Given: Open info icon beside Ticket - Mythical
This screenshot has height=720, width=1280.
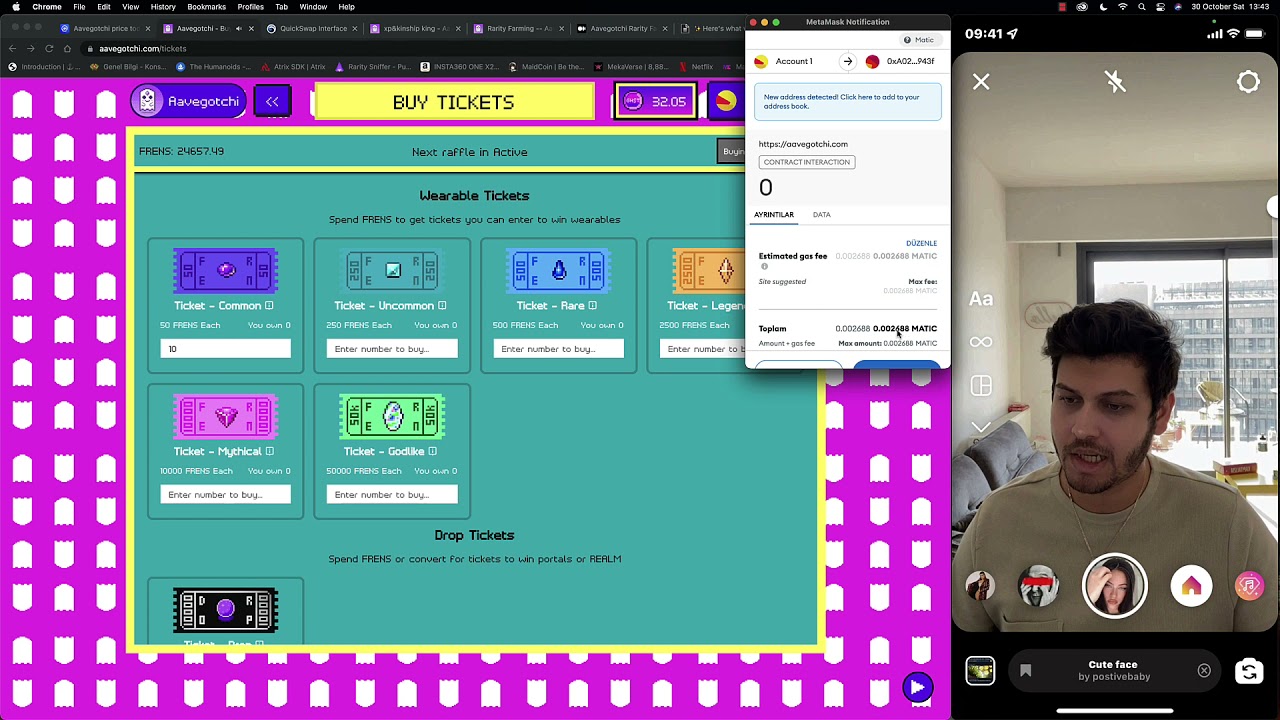Looking at the screenshot, I should coord(269,452).
